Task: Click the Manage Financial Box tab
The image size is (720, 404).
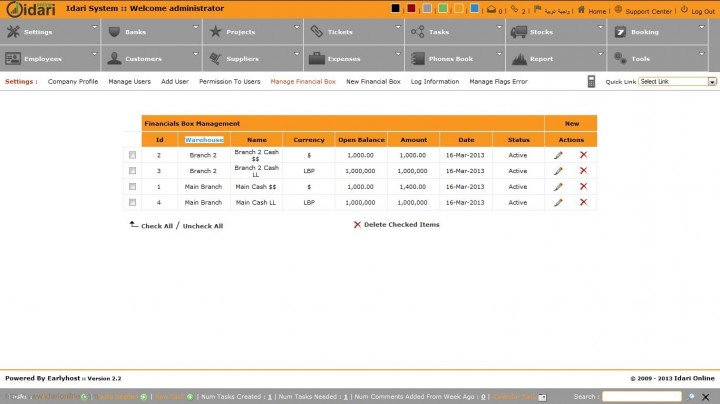Action: pyautogui.click(x=303, y=81)
